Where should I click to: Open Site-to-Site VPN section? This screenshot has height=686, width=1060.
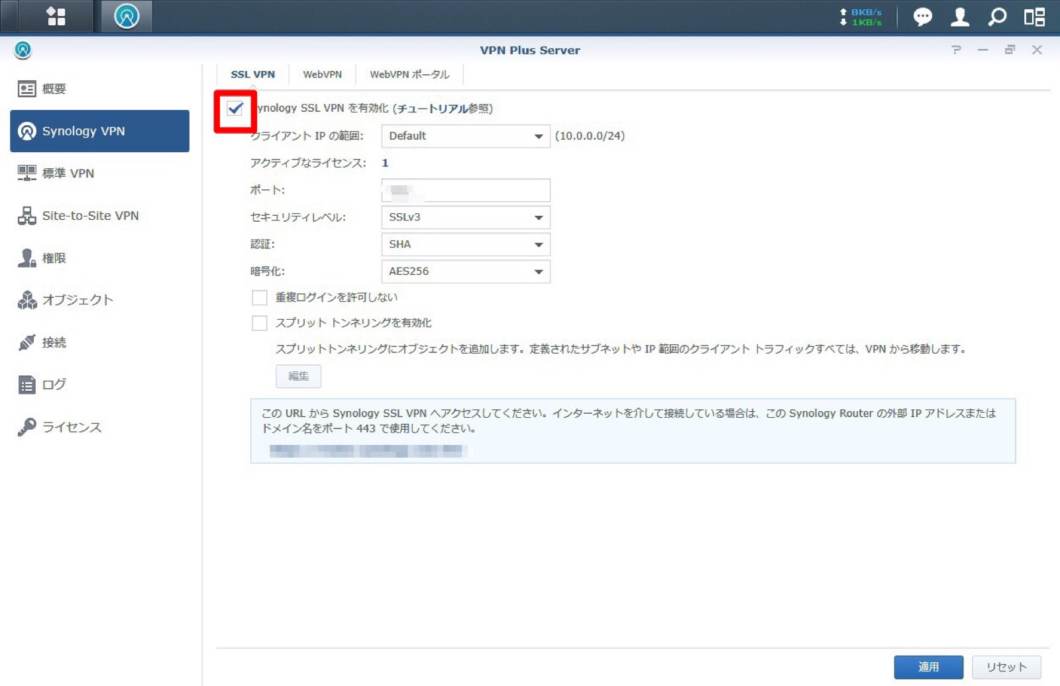pyautogui.click(x=99, y=216)
